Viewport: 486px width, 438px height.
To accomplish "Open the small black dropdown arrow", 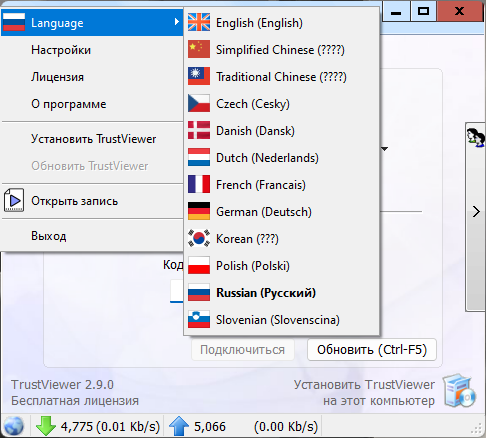I will 384,149.
